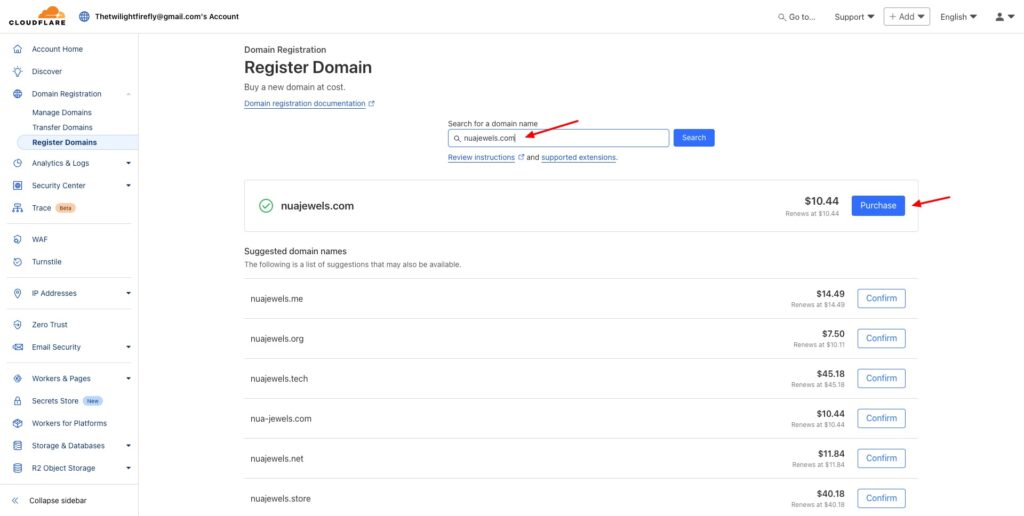Click the WAF shield icon
Image resolution: width=1024 pixels, height=516 pixels.
[x=18, y=240]
